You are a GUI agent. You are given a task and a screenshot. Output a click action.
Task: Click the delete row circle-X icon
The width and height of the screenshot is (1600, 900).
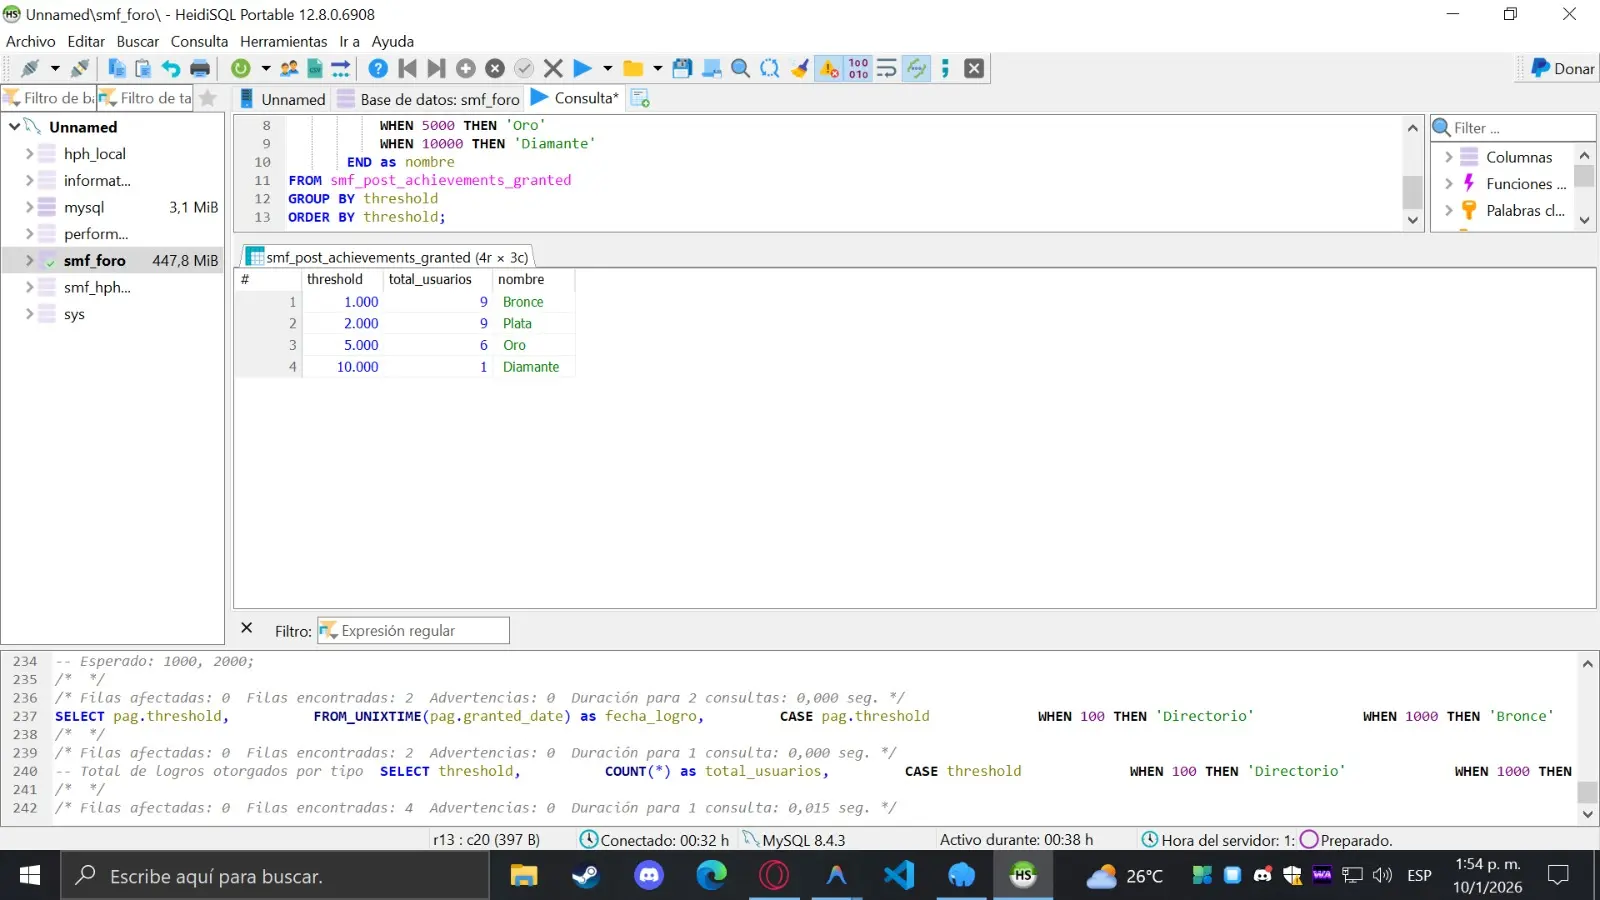click(x=495, y=68)
